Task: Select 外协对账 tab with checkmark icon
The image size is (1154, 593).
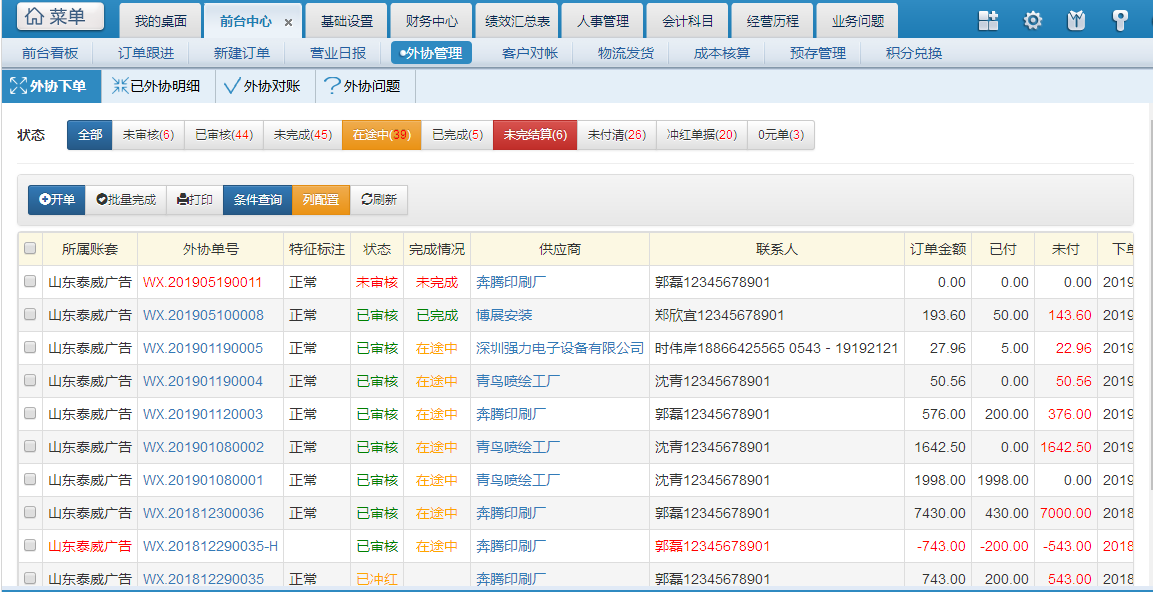Action: tap(265, 86)
